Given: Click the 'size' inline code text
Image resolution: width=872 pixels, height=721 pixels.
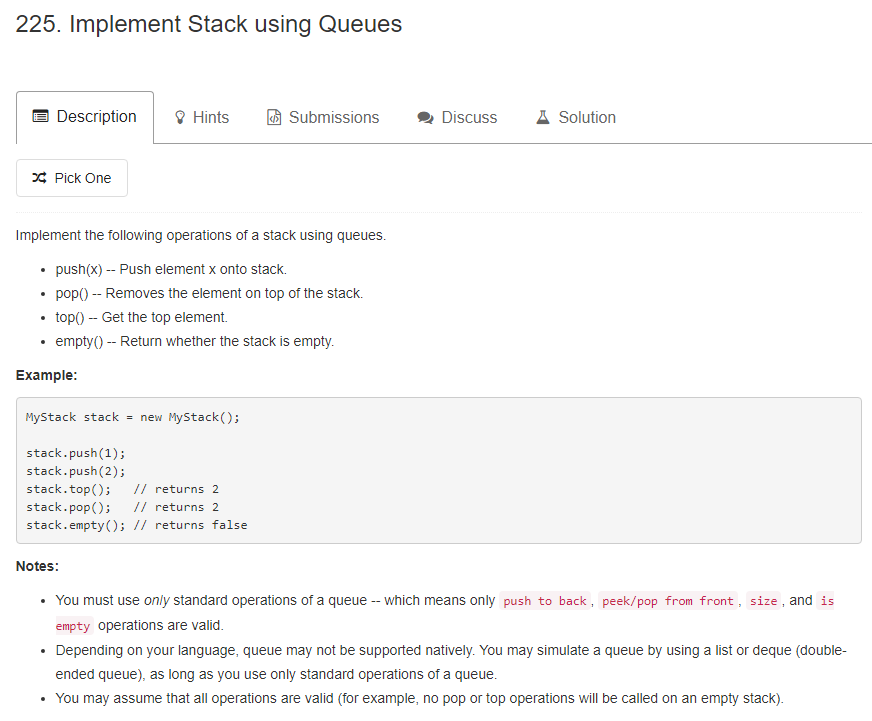Looking at the screenshot, I should [x=763, y=600].
